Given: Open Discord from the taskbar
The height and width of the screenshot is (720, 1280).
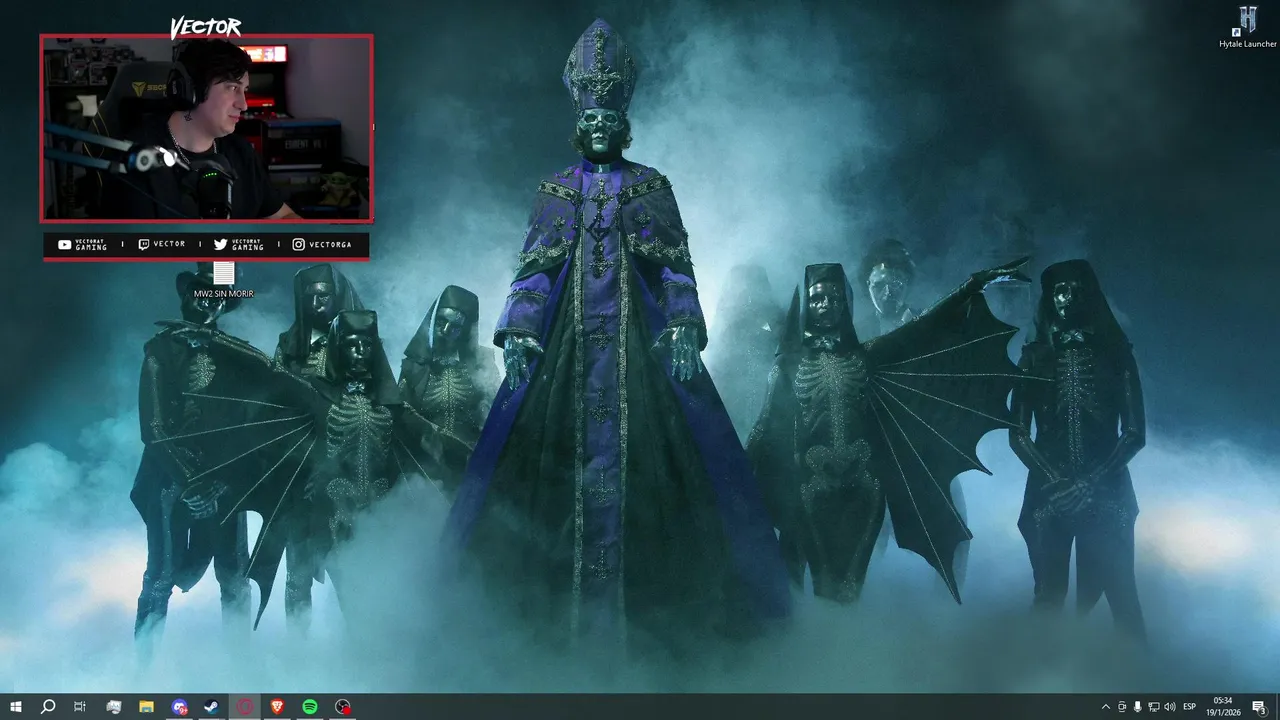Looking at the screenshot, I should pos(179,707).
